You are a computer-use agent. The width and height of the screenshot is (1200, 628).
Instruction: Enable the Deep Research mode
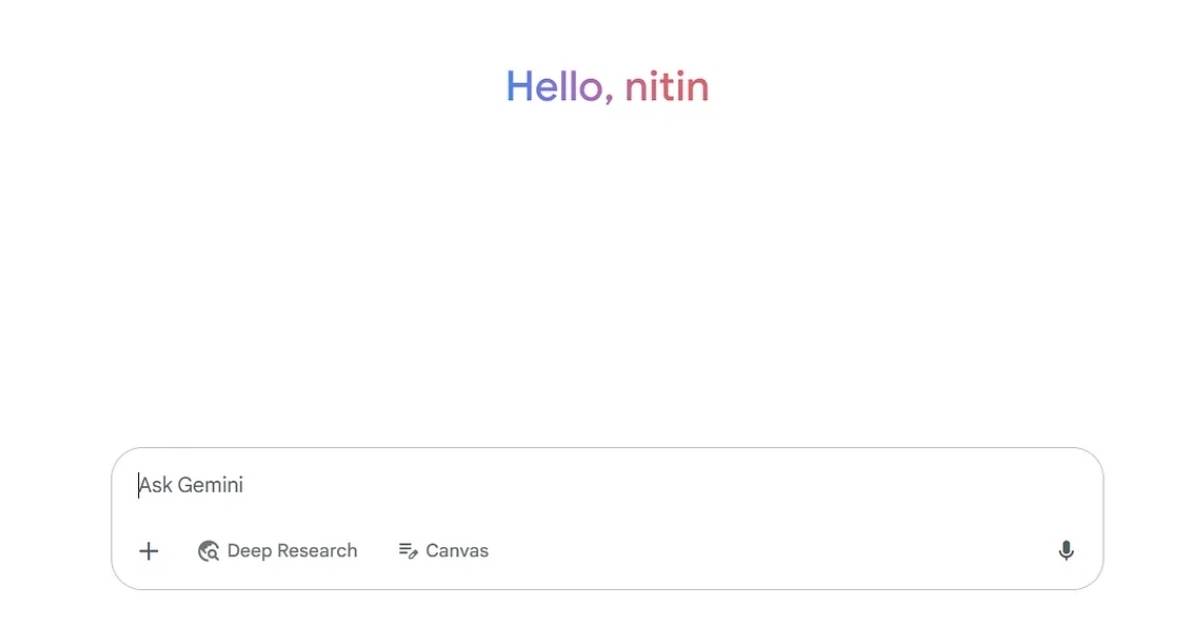tap(278, 551)
